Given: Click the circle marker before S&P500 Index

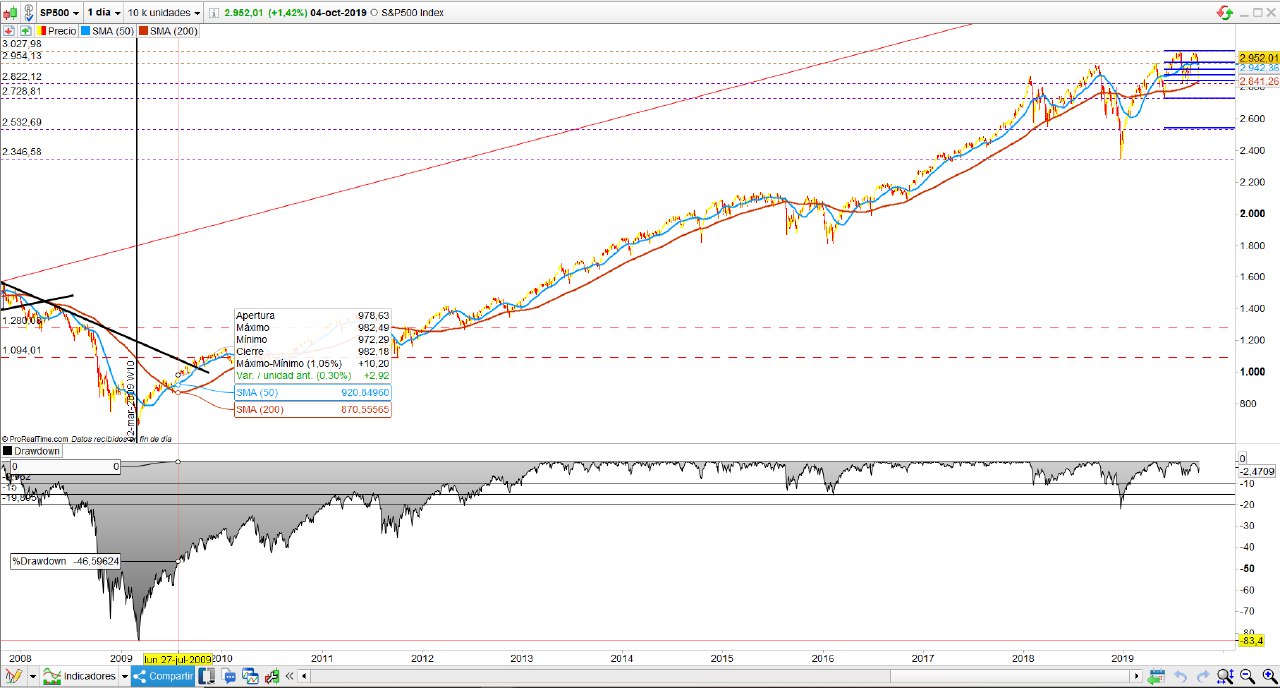Looking at the screenshot, I should tap(373, 13).
